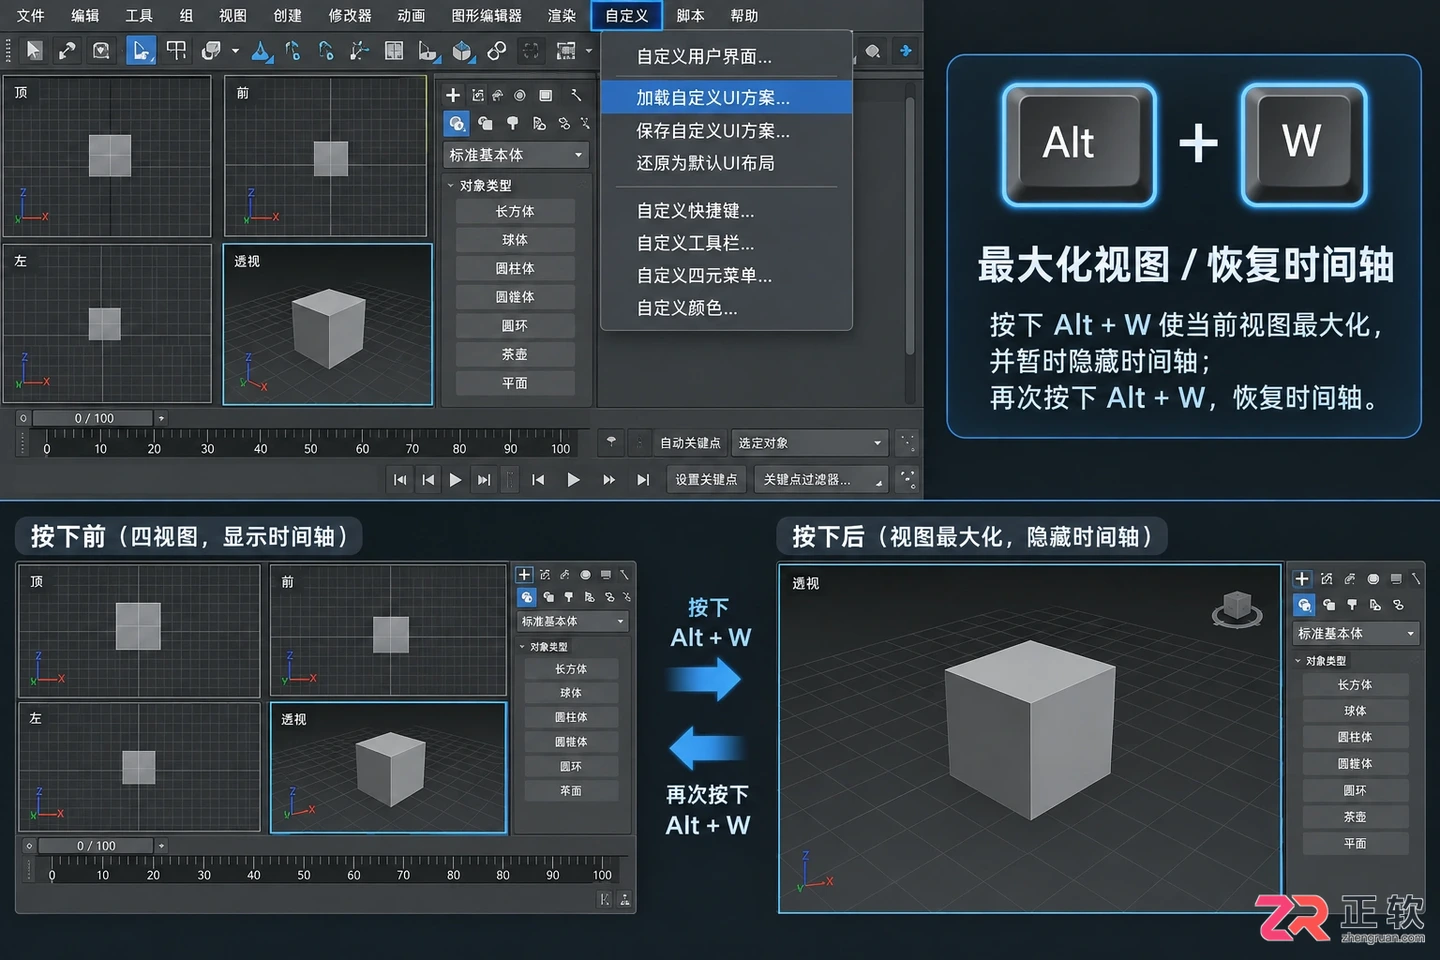Select the highlighted Geometry category icon in main window

pyautogui.click(x=457, y=123)
